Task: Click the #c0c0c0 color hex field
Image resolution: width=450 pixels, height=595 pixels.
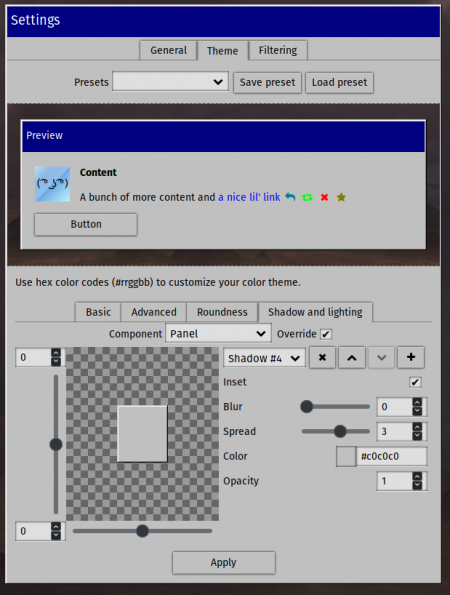Action: pyautogui.click(x=392, y=456)
